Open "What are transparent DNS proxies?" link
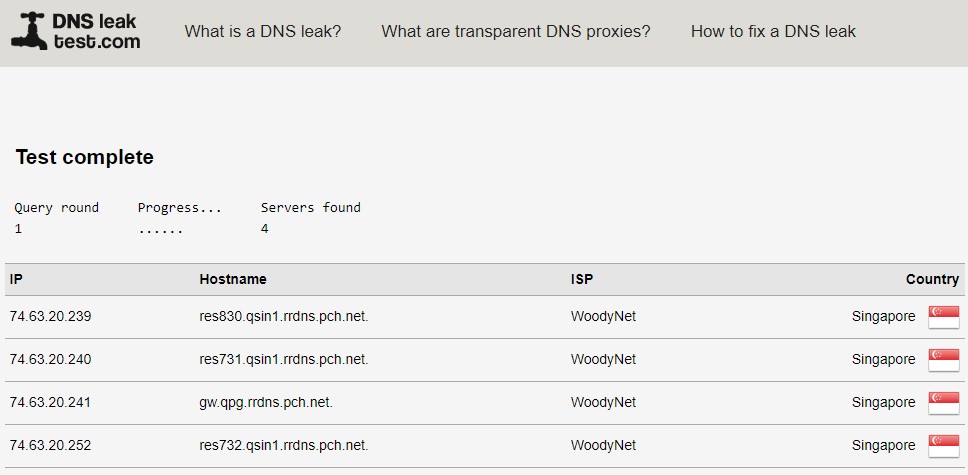Image resolution: width=968 pixels, height=475 pixels. click(x=515, y=31)
